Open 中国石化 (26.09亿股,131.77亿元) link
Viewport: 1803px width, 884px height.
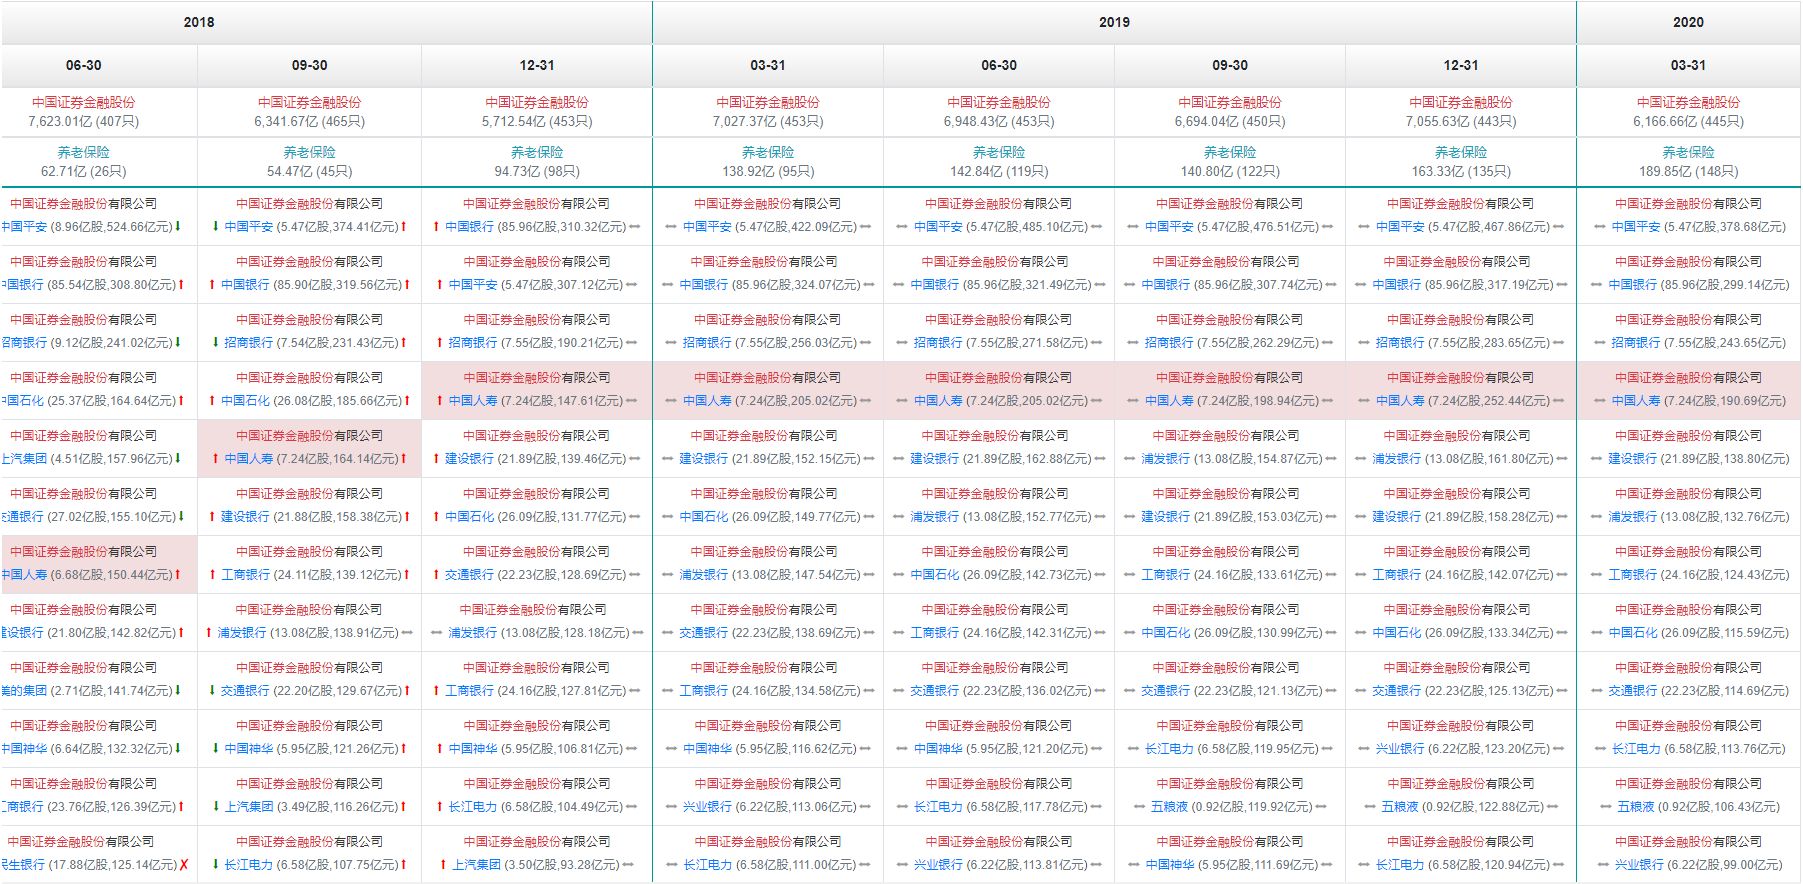coord(469,517)
